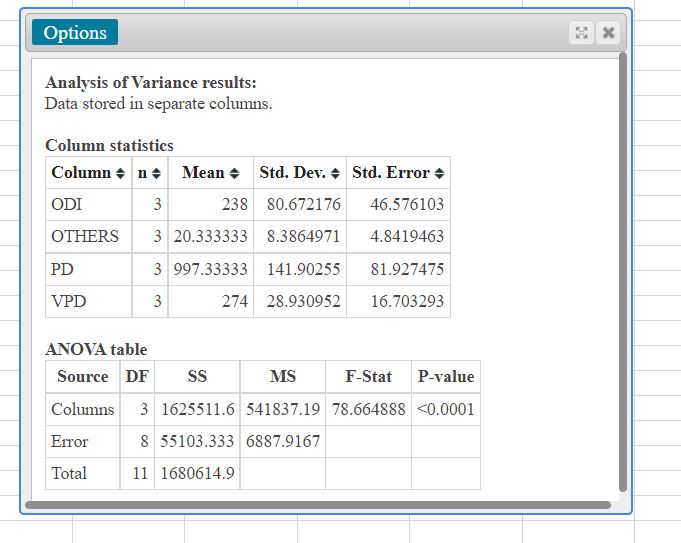Screen dimensions: 681x543
Task: Sort by the Std. Error column arrows
Action: click(439, 173)
